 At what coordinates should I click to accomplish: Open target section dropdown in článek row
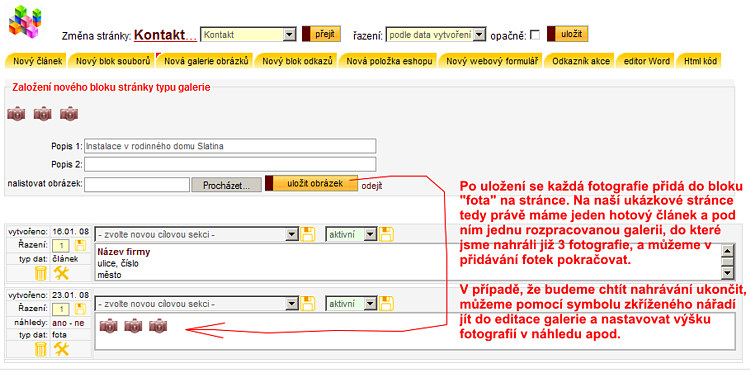click(197, 234)
